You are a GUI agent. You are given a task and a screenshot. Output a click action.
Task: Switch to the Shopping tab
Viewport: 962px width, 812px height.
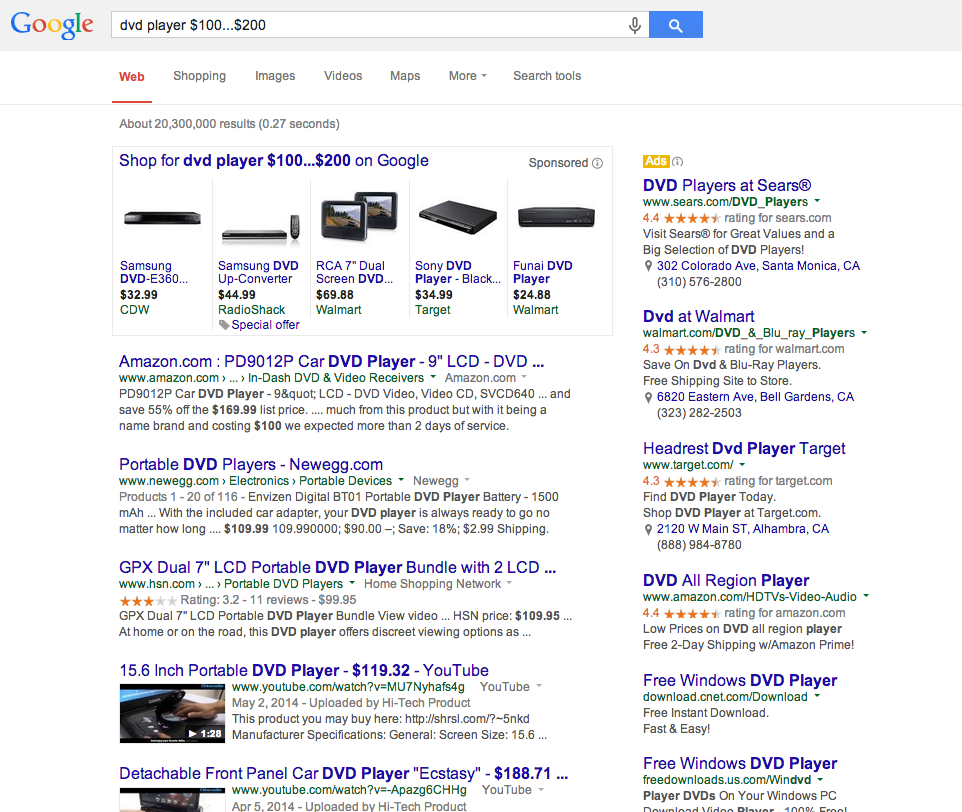199,76
